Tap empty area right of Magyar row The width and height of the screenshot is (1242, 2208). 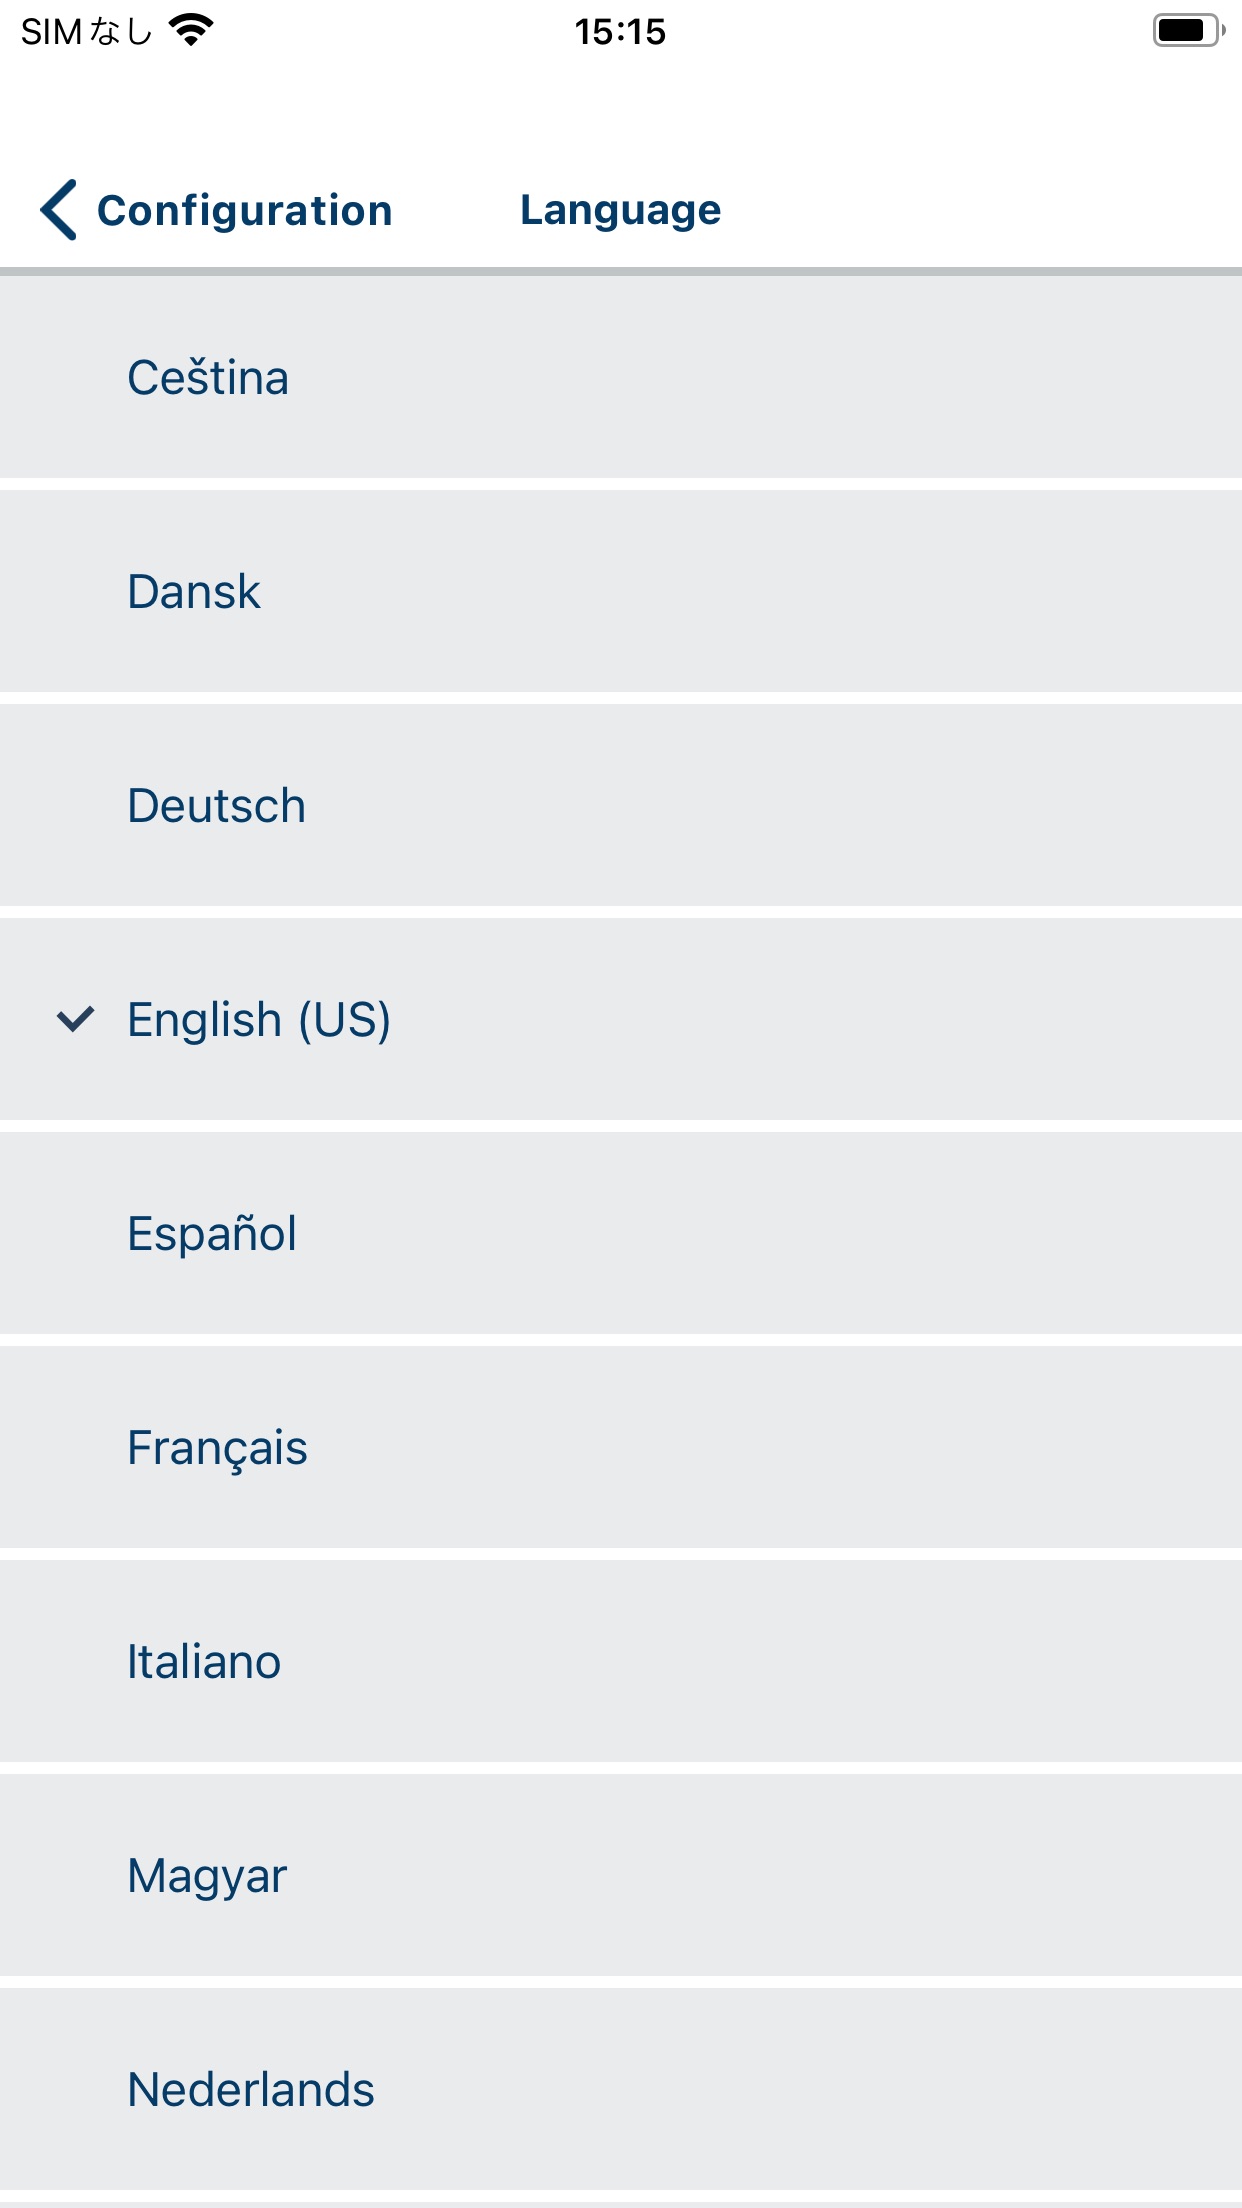click(x=764, y=1875)
